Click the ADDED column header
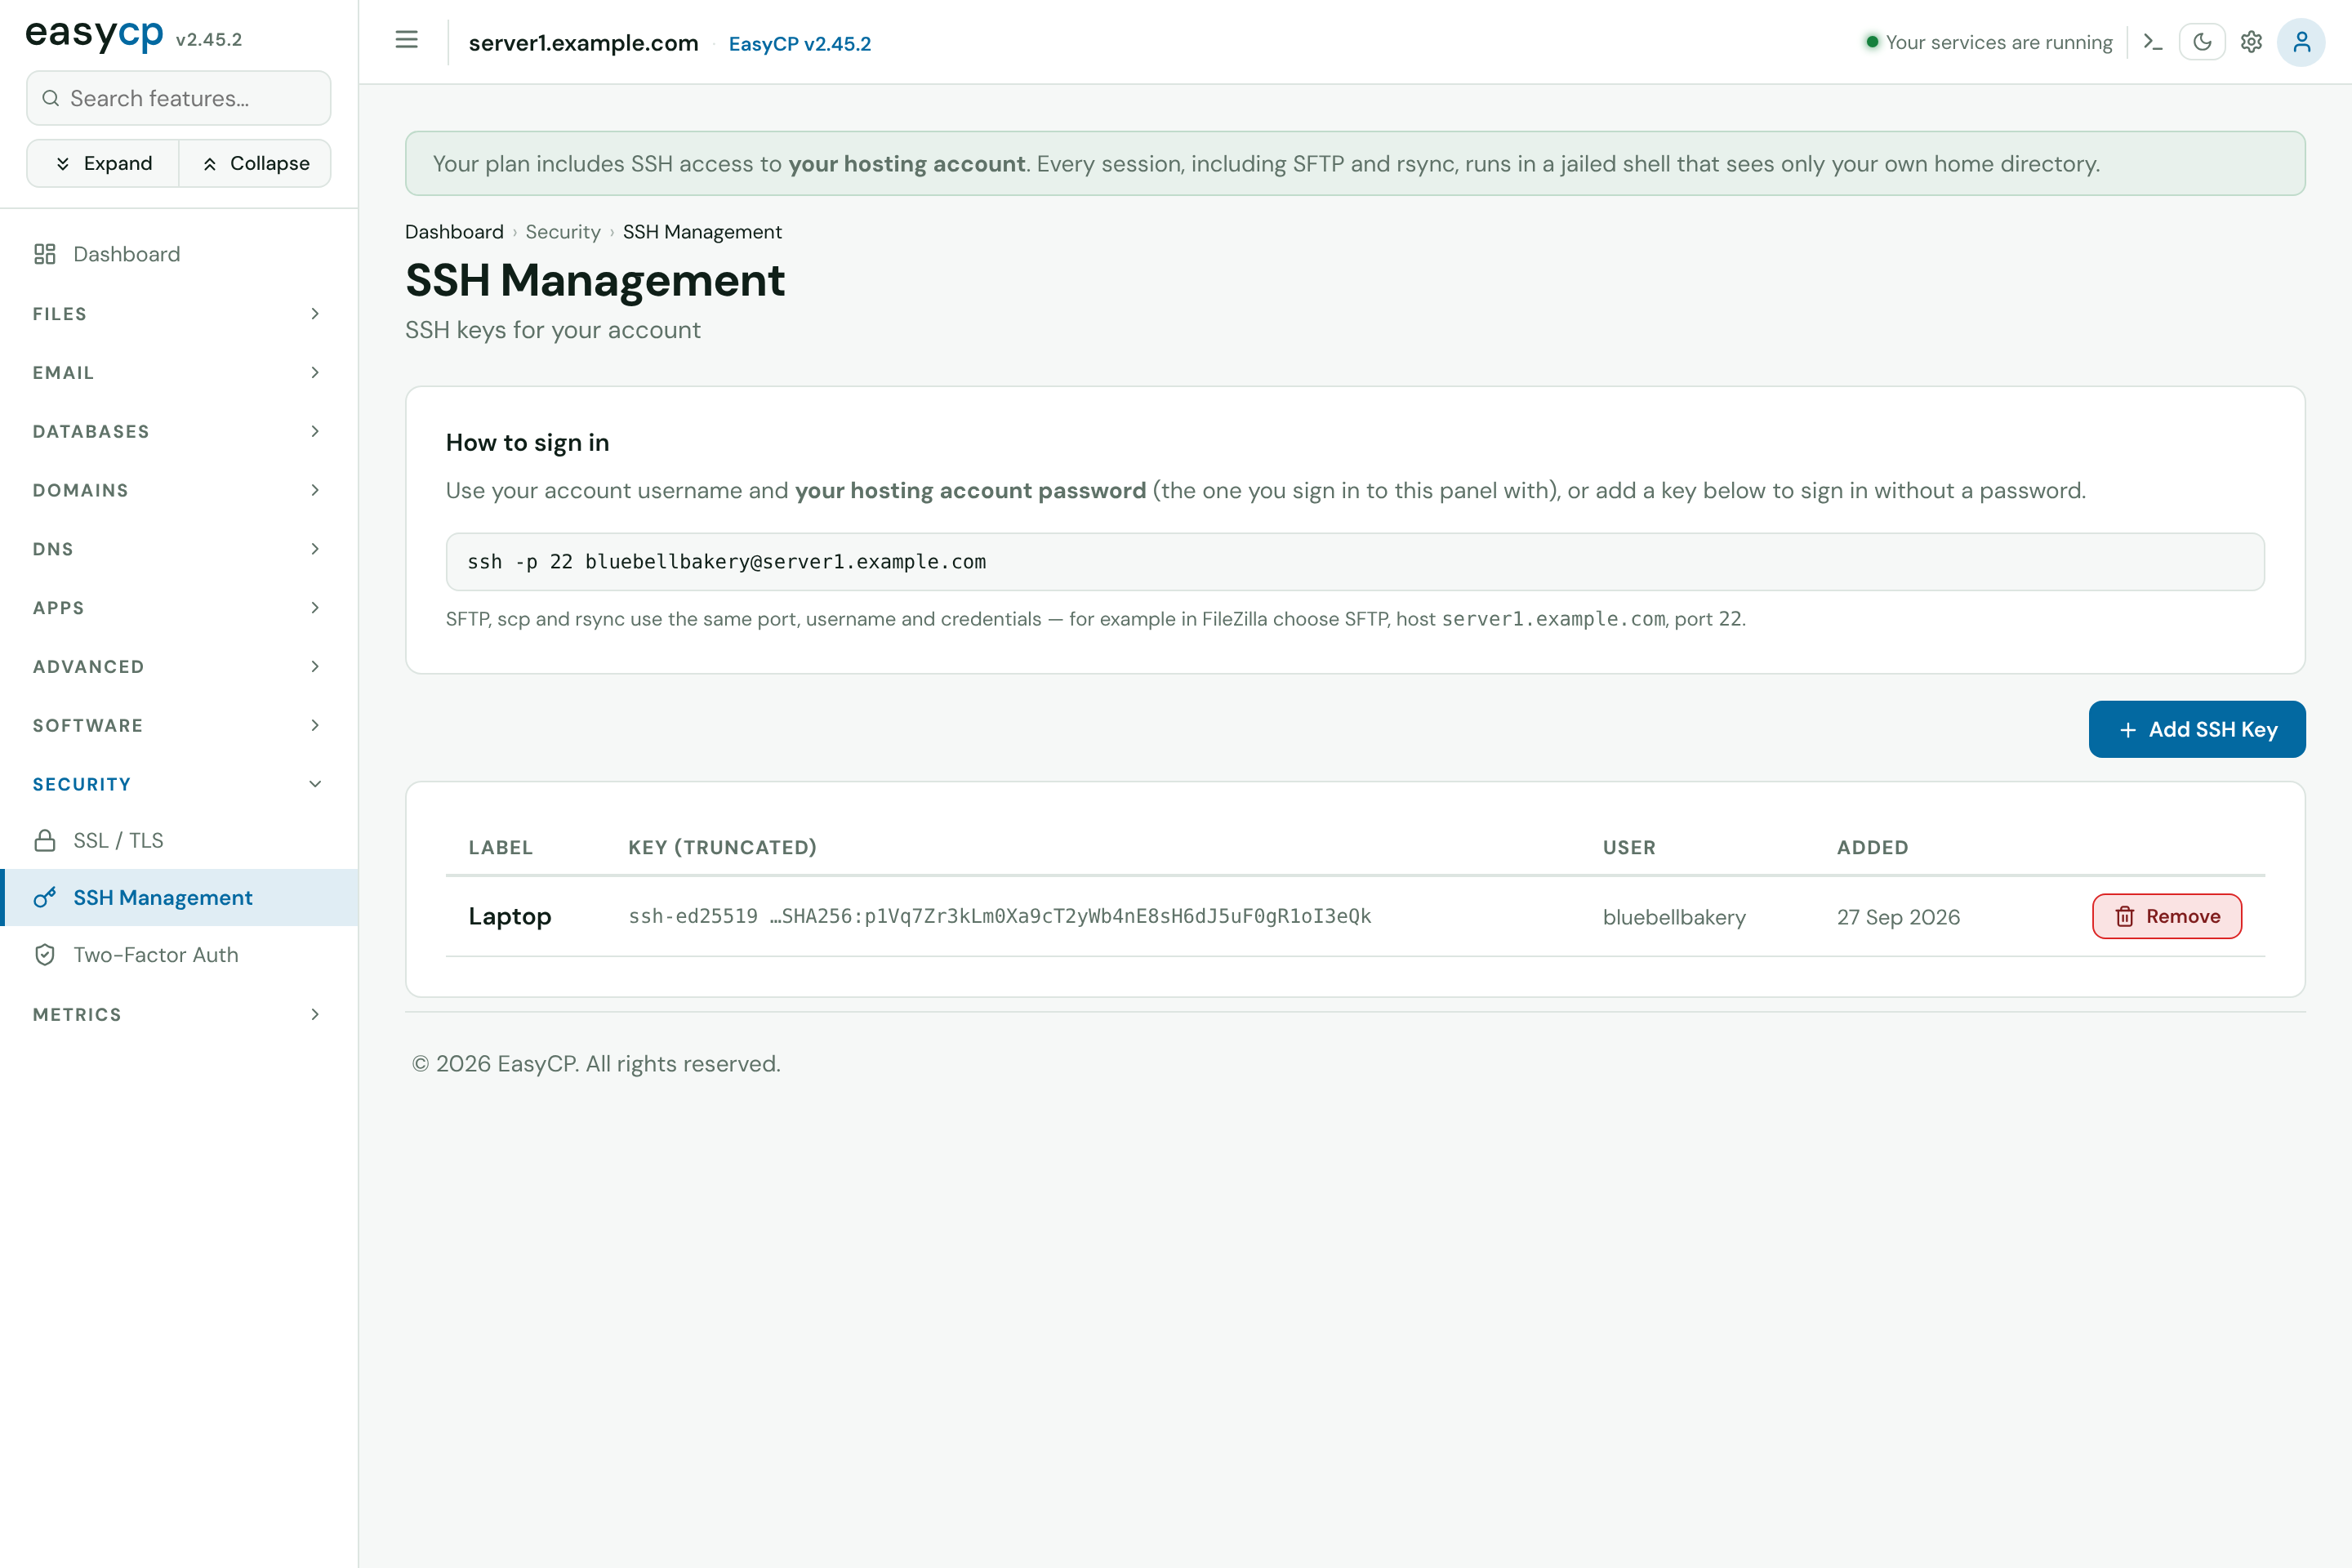 click(1872, 848)
